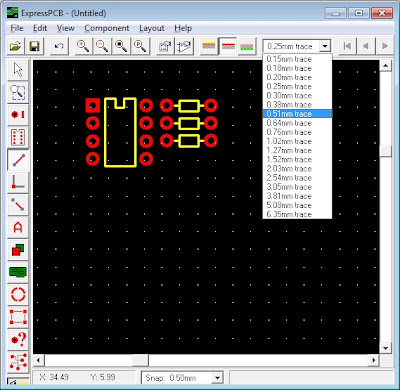
Task: Select the arrow pointer tool
Action: [18, 70]
